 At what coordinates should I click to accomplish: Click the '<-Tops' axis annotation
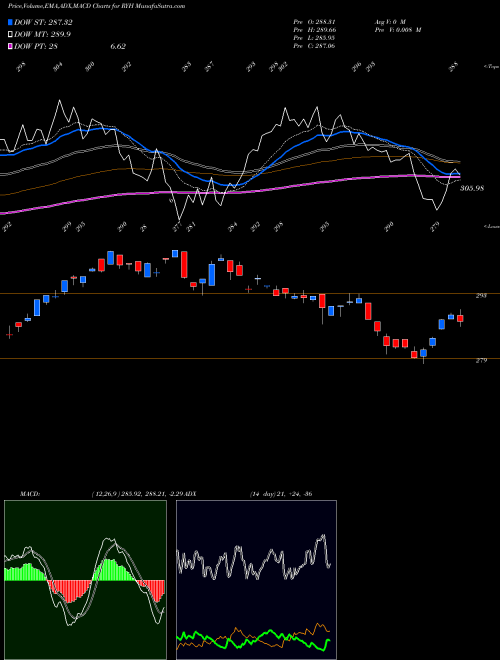pyautogui.click(x=491, y=67)
